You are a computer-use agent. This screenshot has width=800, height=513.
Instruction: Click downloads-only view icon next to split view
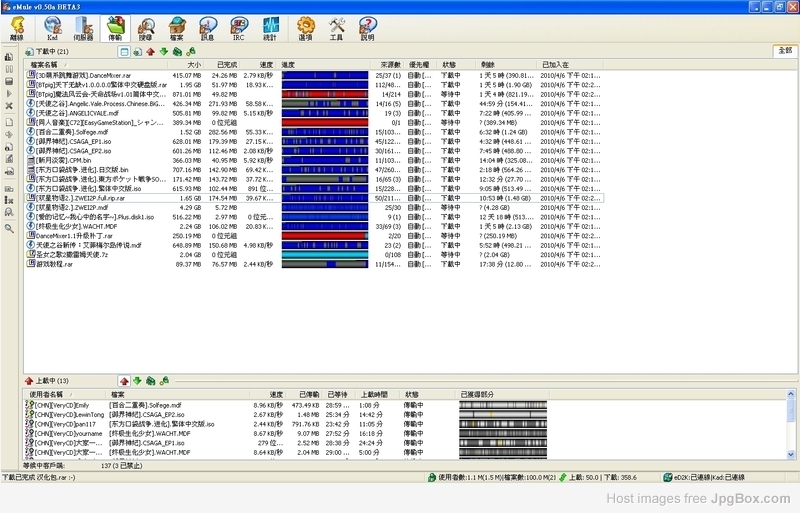coord(137,52)
